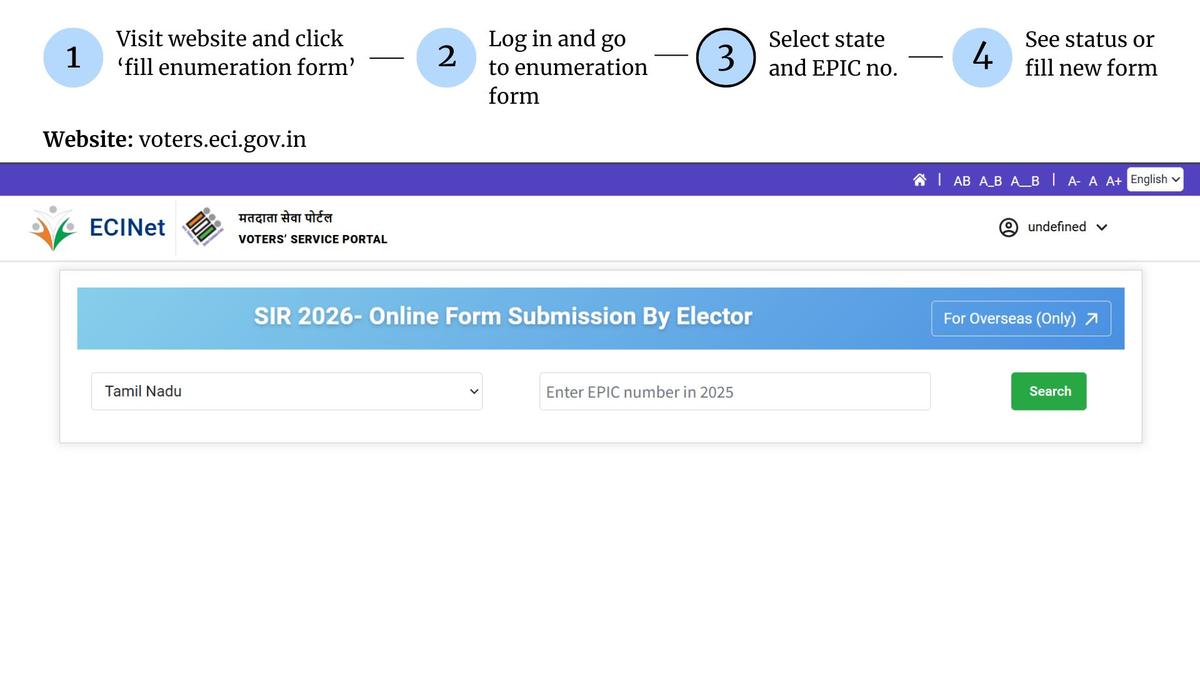Click the For Overseas (Only) button

point(1020,319)
